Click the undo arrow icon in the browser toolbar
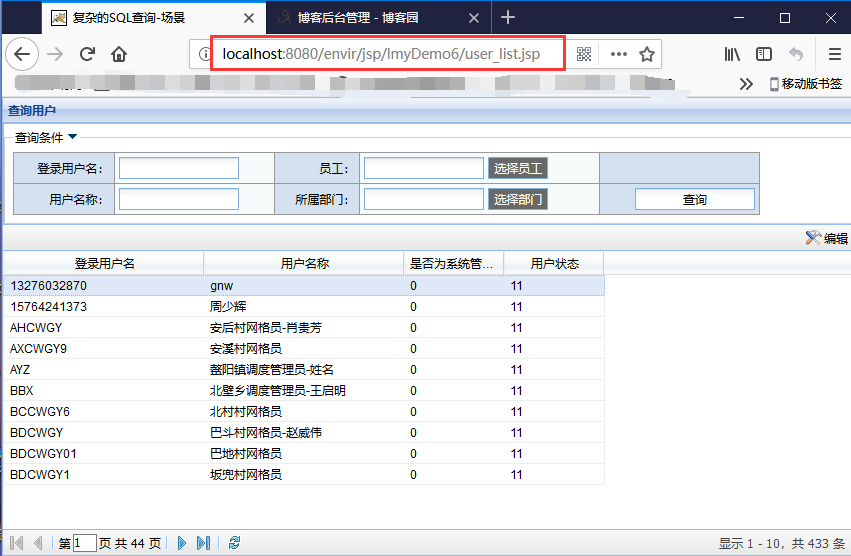851x556 pixels. pyautogui.click(x=796, y=54)
